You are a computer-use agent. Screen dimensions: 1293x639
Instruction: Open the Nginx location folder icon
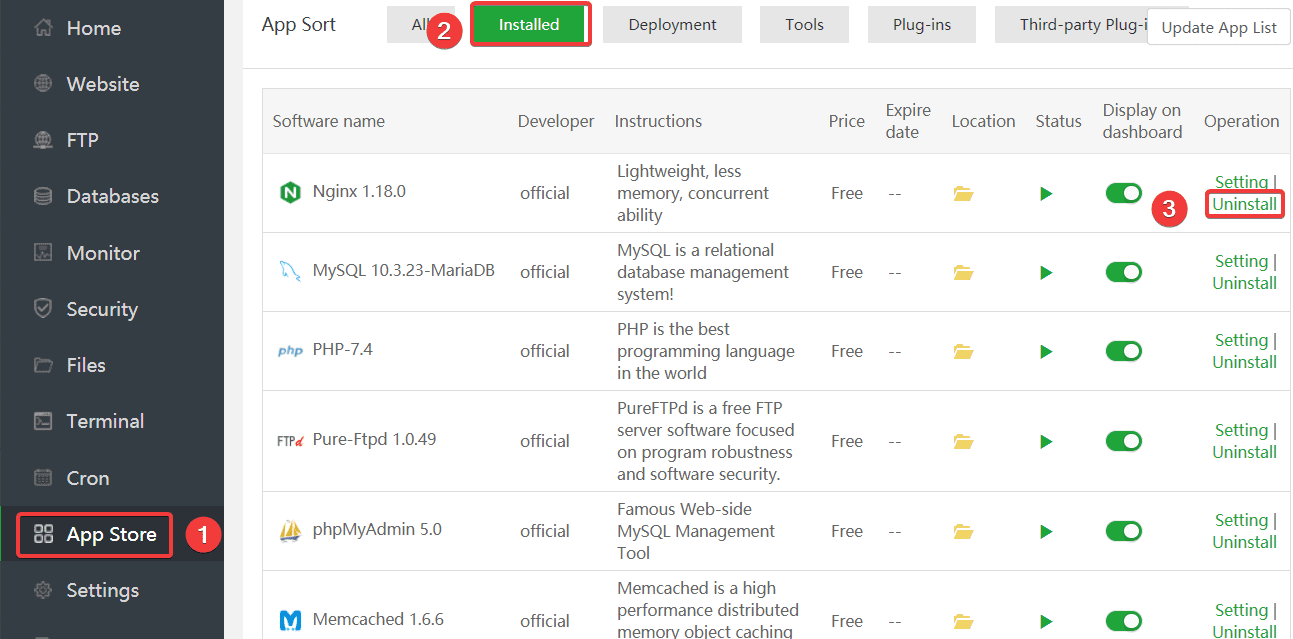[x=963, y=193]
